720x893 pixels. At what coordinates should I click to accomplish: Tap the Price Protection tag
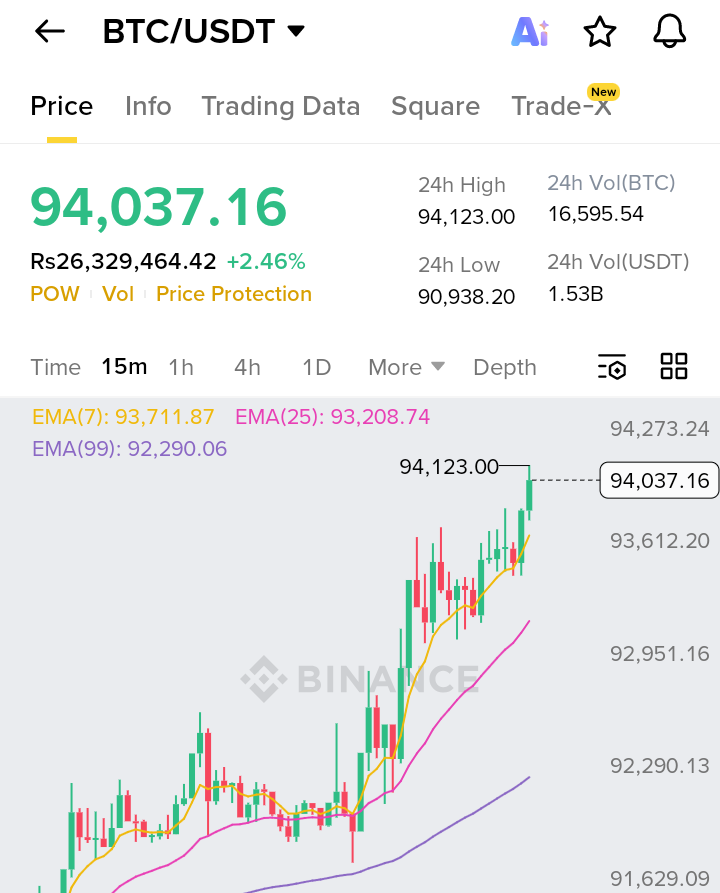[234, 294]
